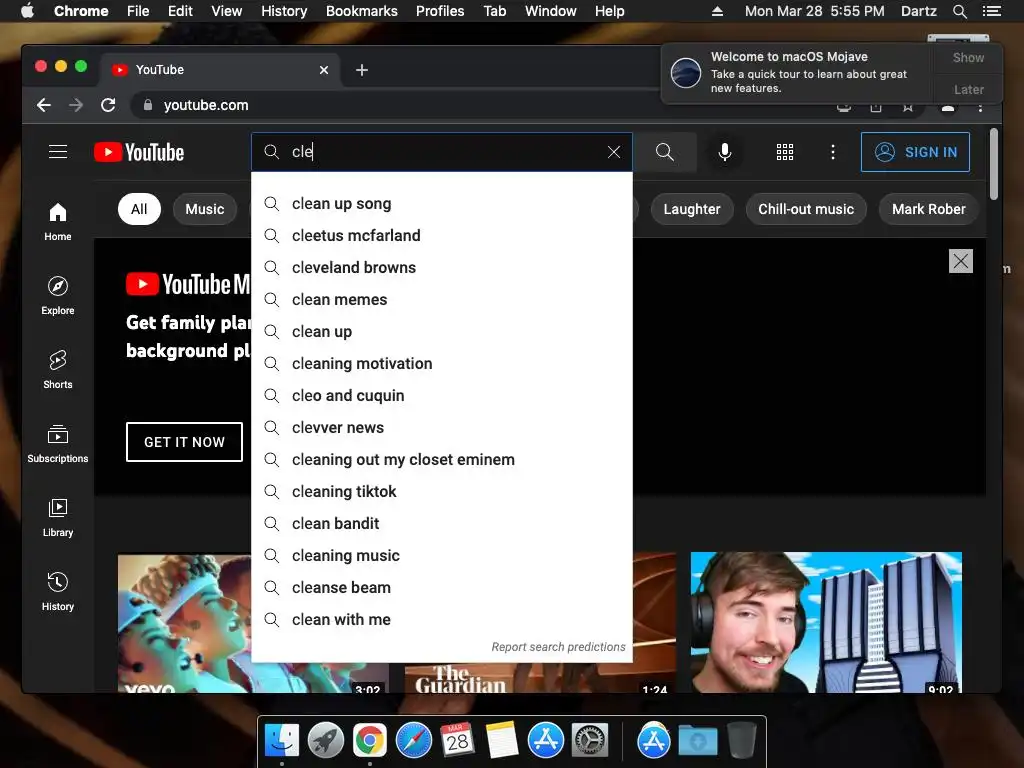
Task: Open the vevo 3:02 video thumbnail
Action: point(184,624)
